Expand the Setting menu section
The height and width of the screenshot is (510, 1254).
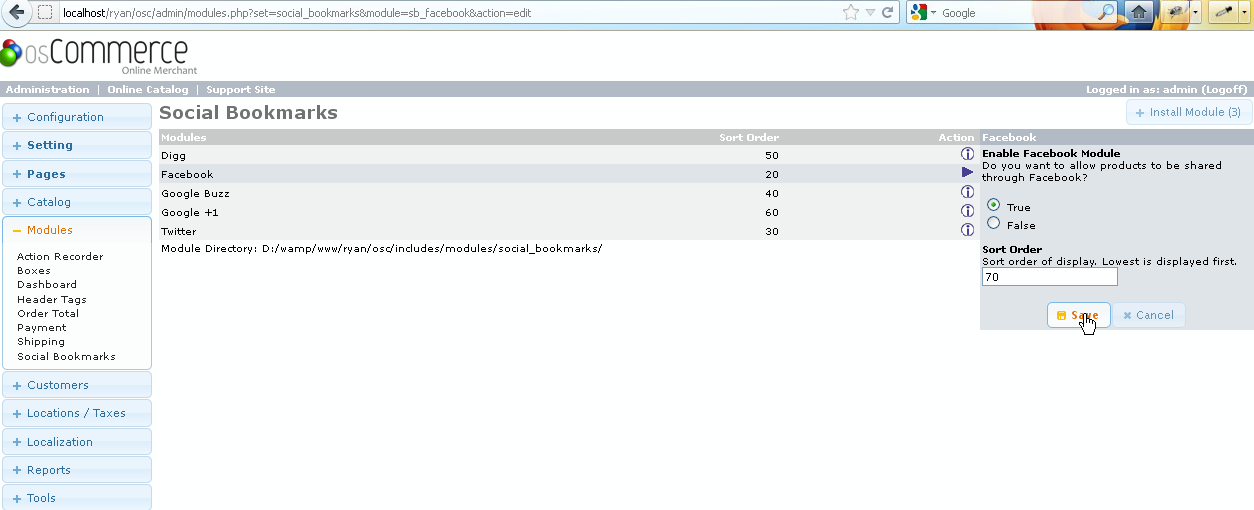[x=77, y=145]
